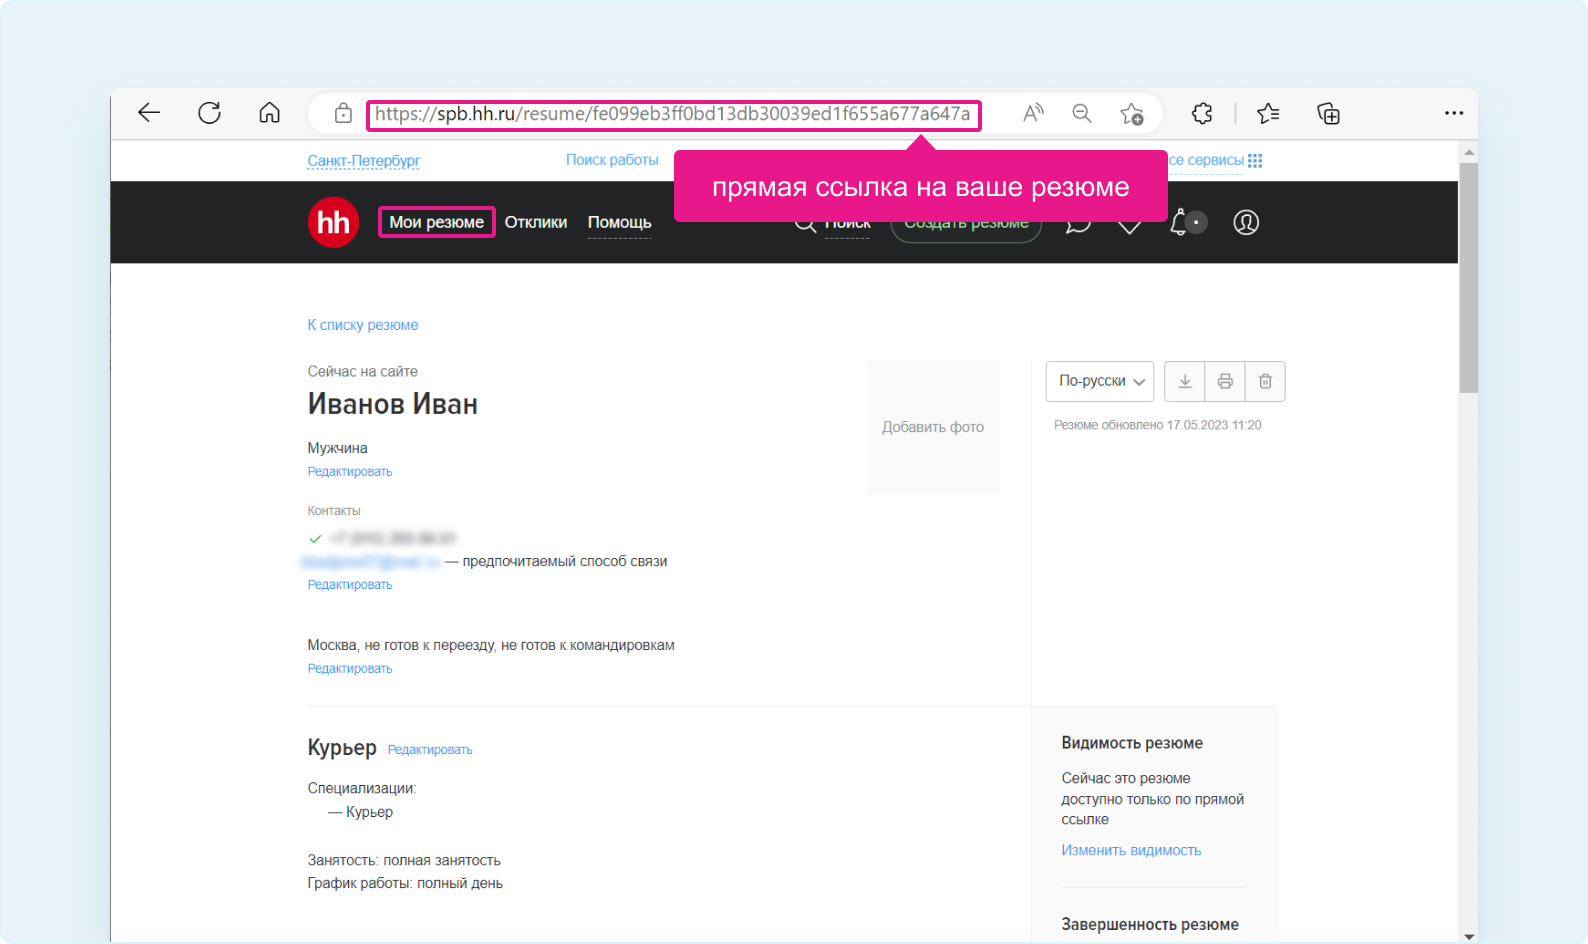Image resolution: width=1588 pixels, height=944 pixels.
Task: Go to the Отклики section
Action: tap(535, 222)
